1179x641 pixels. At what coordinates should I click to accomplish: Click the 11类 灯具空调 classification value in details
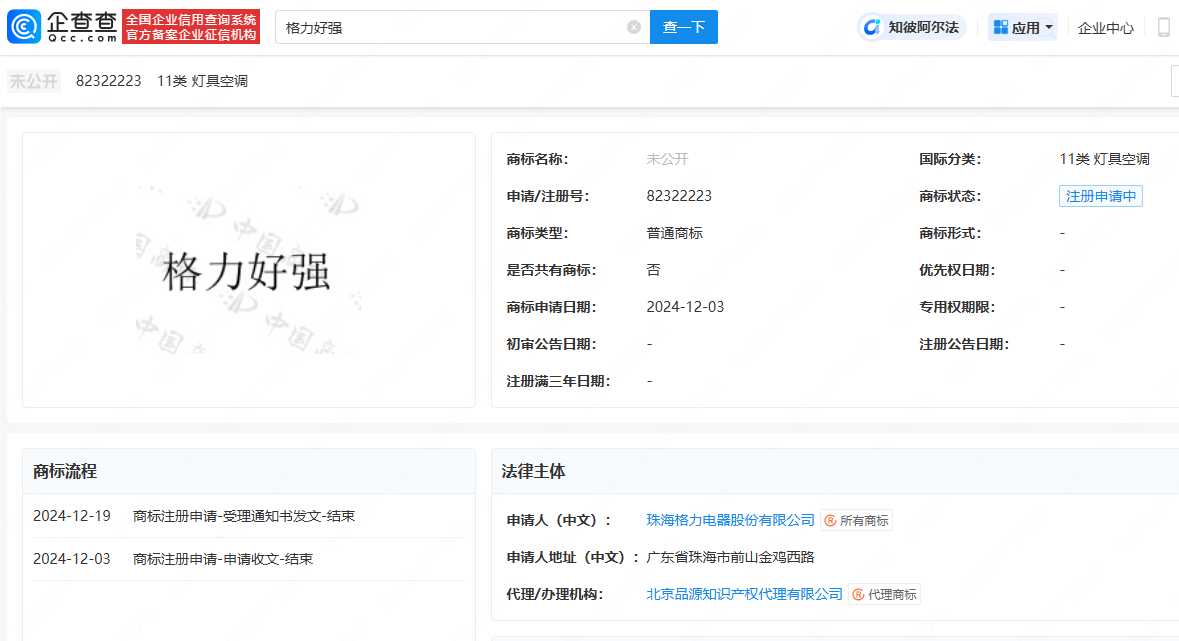point(1104,159)
